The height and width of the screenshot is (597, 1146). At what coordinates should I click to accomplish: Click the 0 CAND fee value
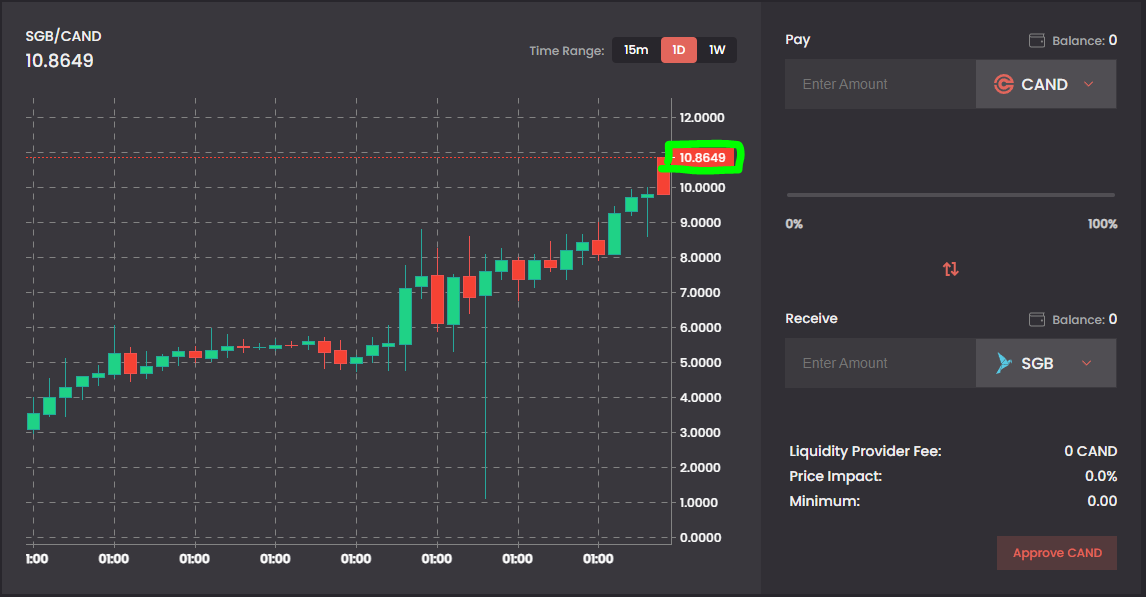1090,452
